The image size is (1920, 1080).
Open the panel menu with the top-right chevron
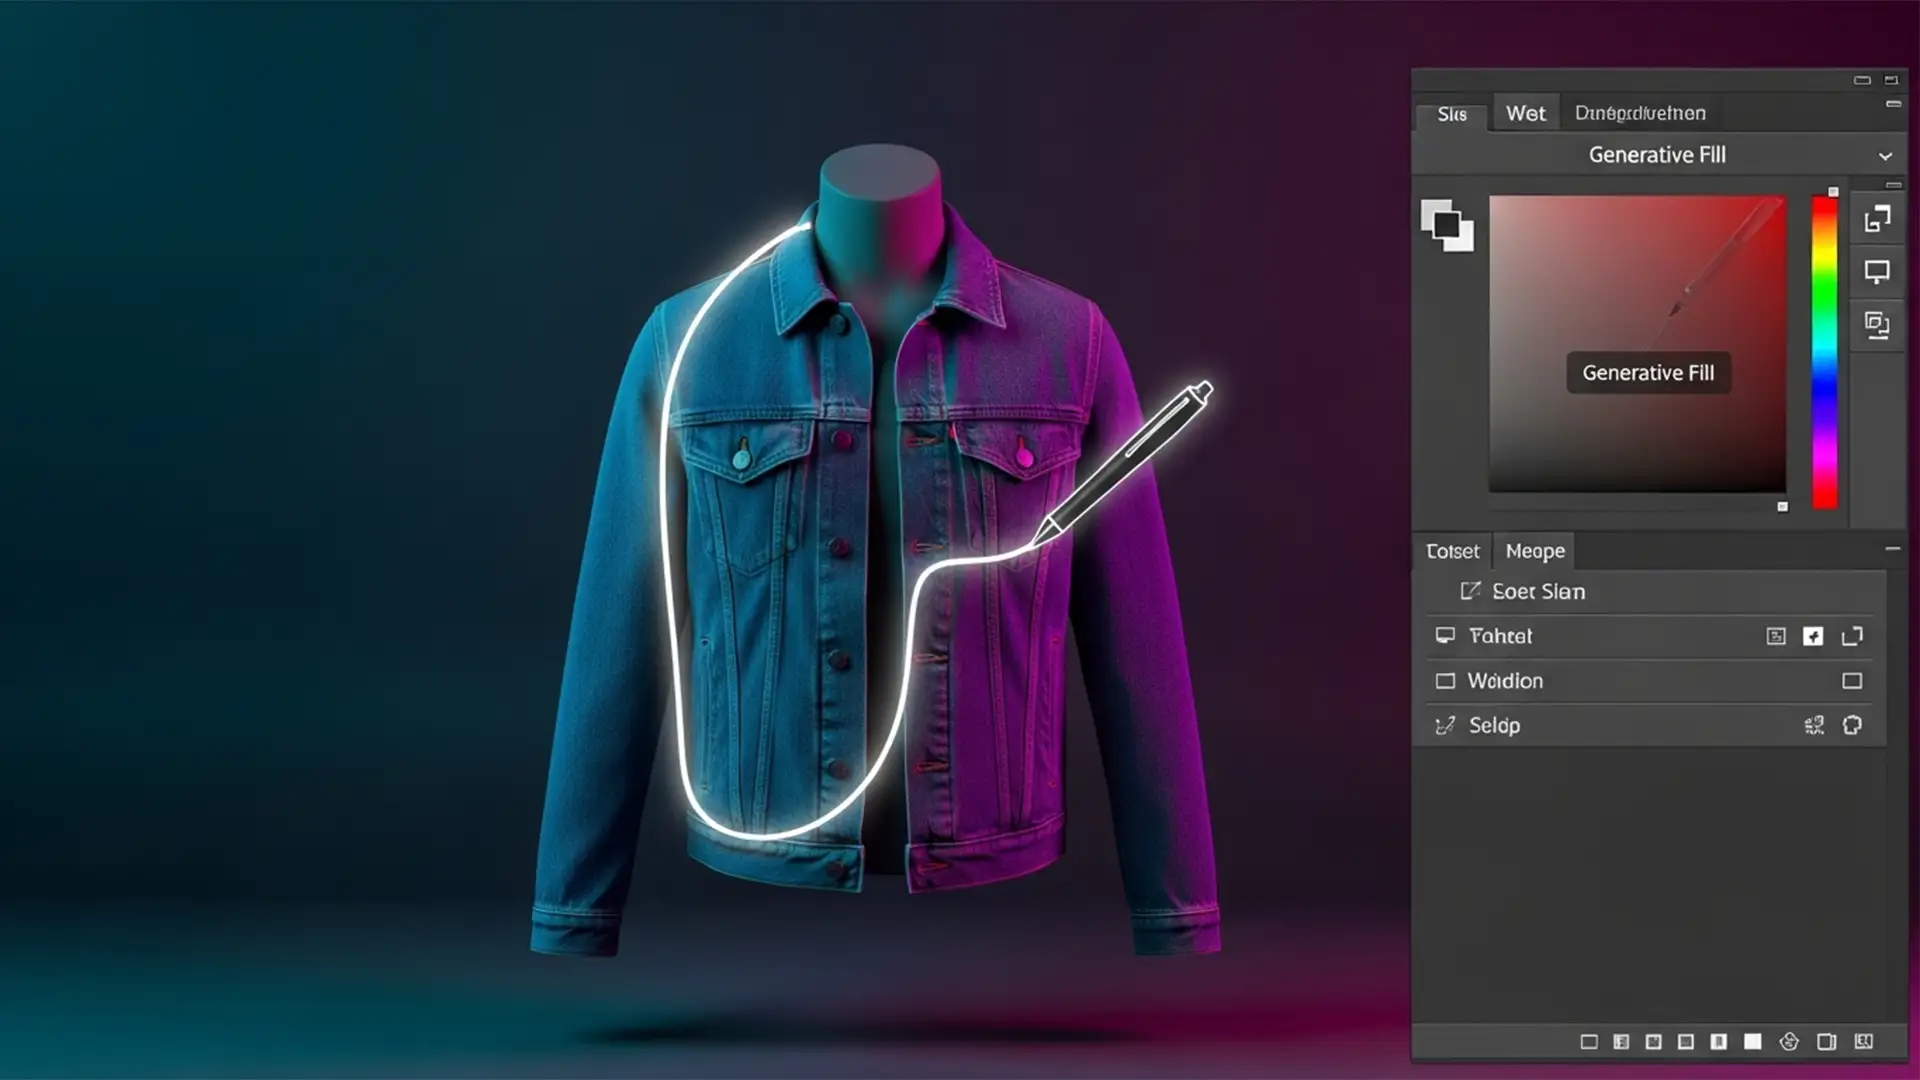[1886, 155]
